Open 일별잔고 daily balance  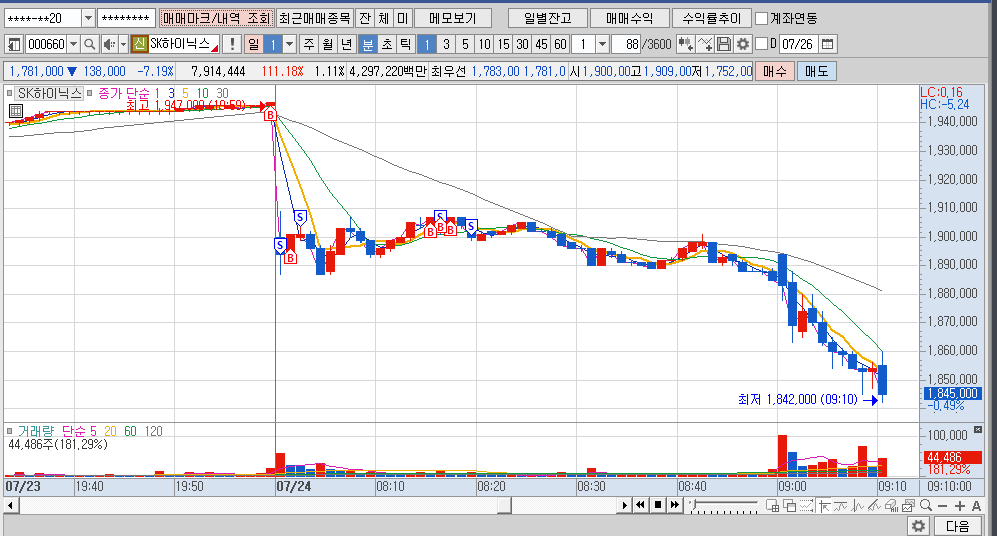coord(547,18)
